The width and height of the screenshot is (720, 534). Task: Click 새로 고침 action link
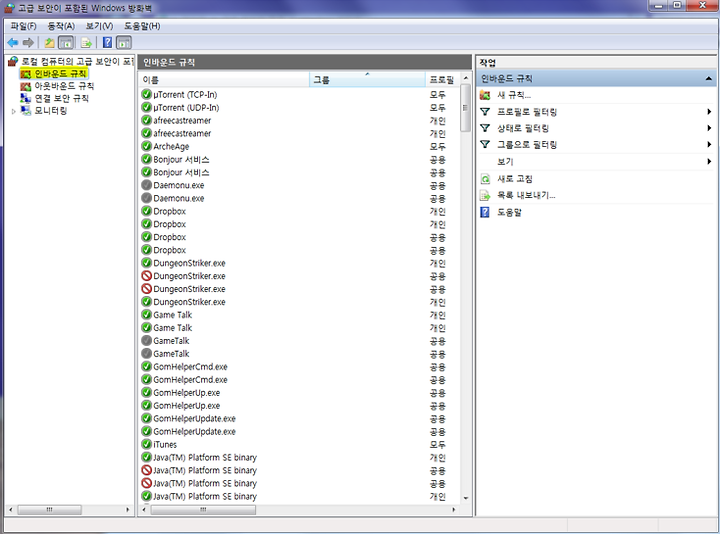[515, 179]
